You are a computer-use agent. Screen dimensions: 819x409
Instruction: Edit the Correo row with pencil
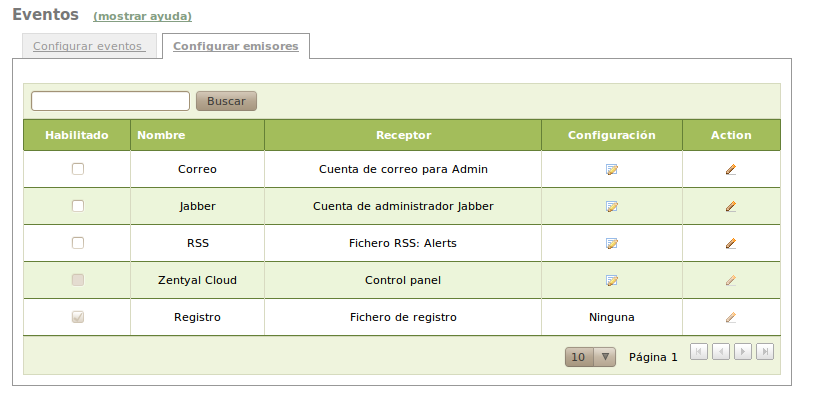[731, 170]
